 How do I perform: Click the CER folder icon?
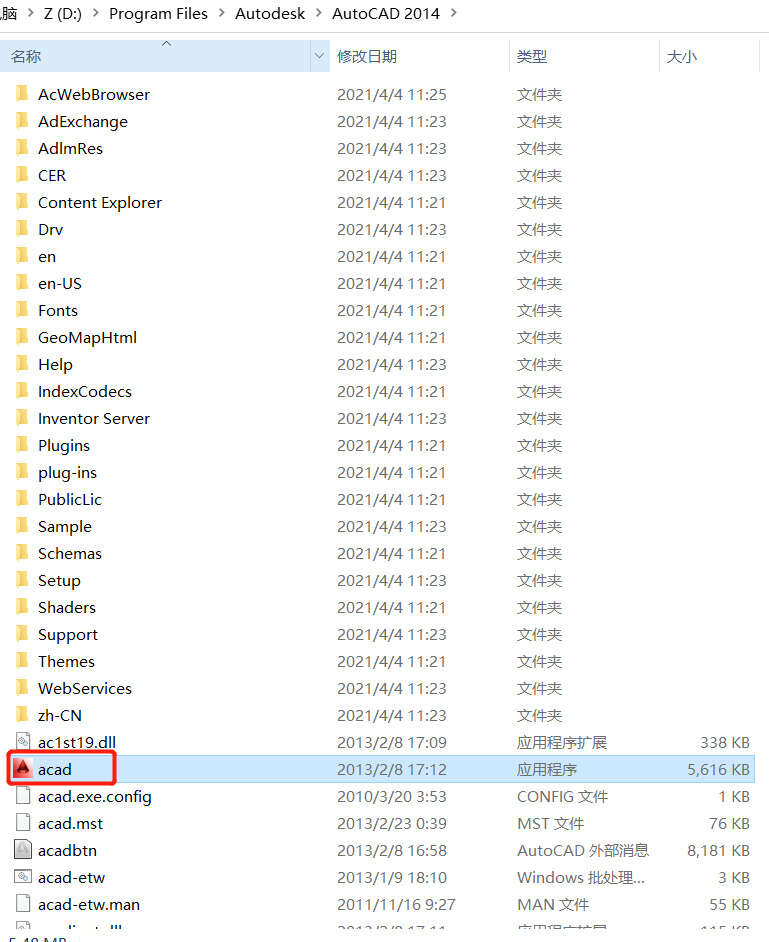point(22,174)
